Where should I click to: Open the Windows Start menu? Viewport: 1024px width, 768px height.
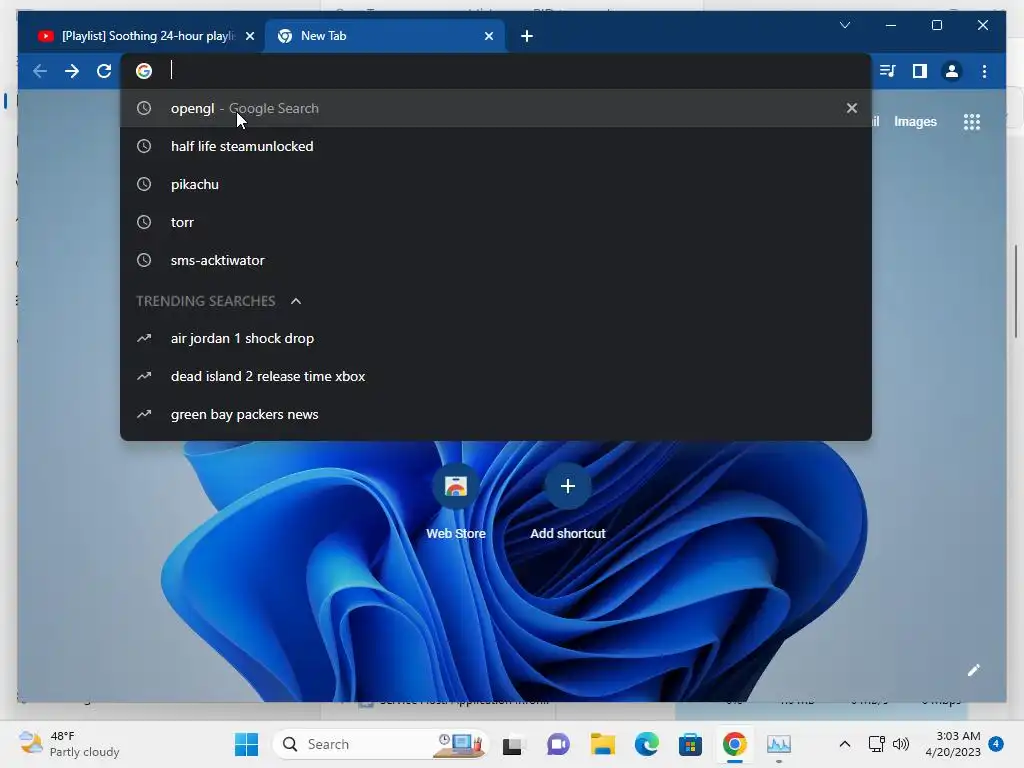pos(246,744)
